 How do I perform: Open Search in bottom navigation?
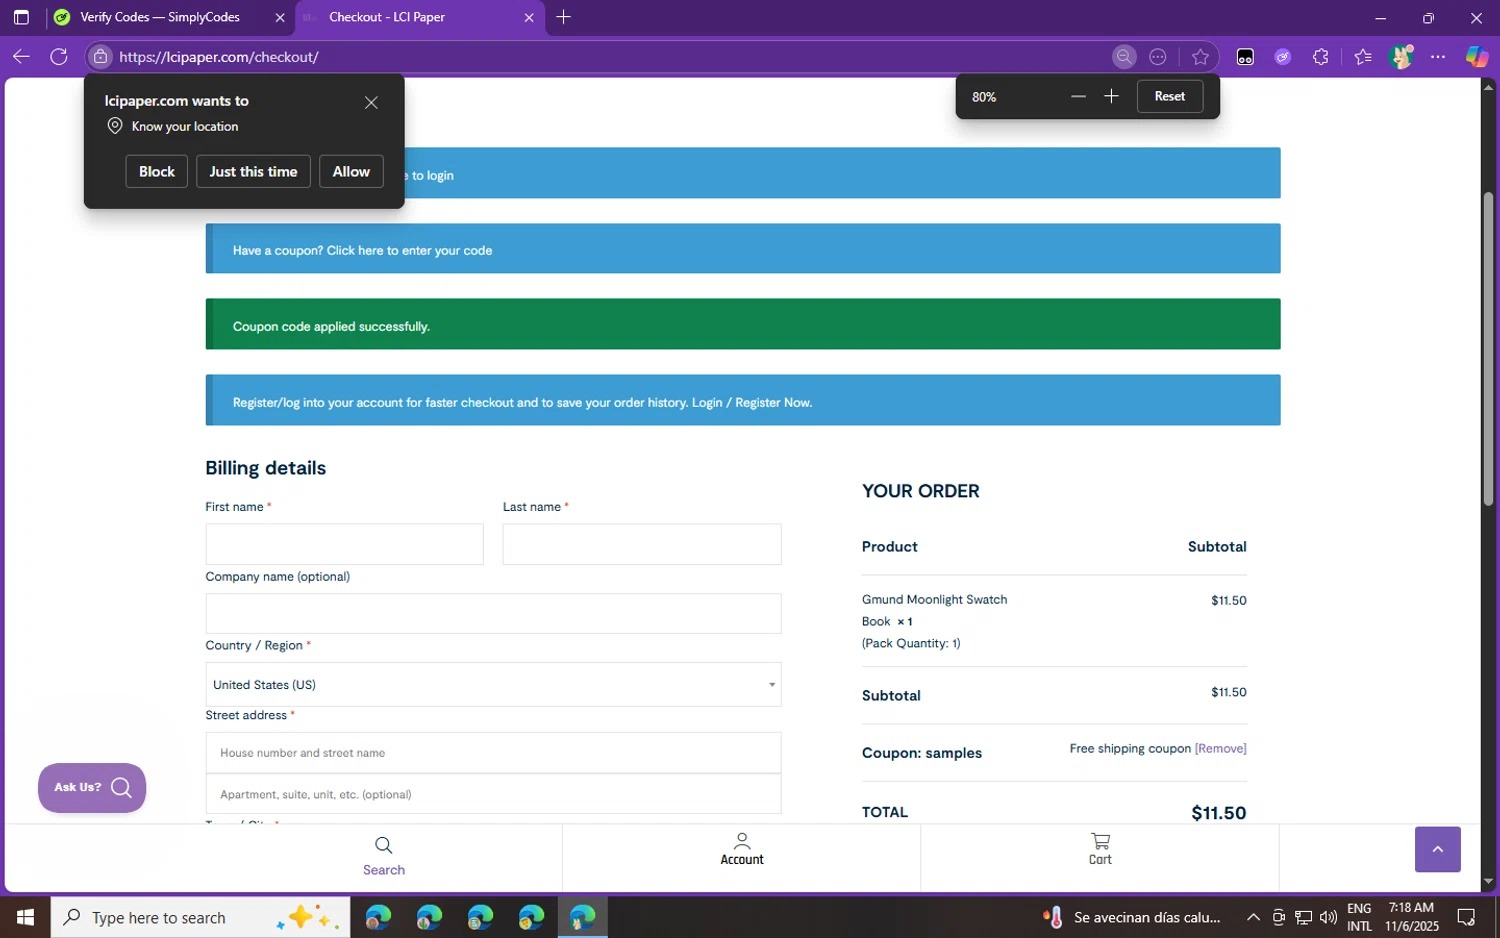point(384,857)
